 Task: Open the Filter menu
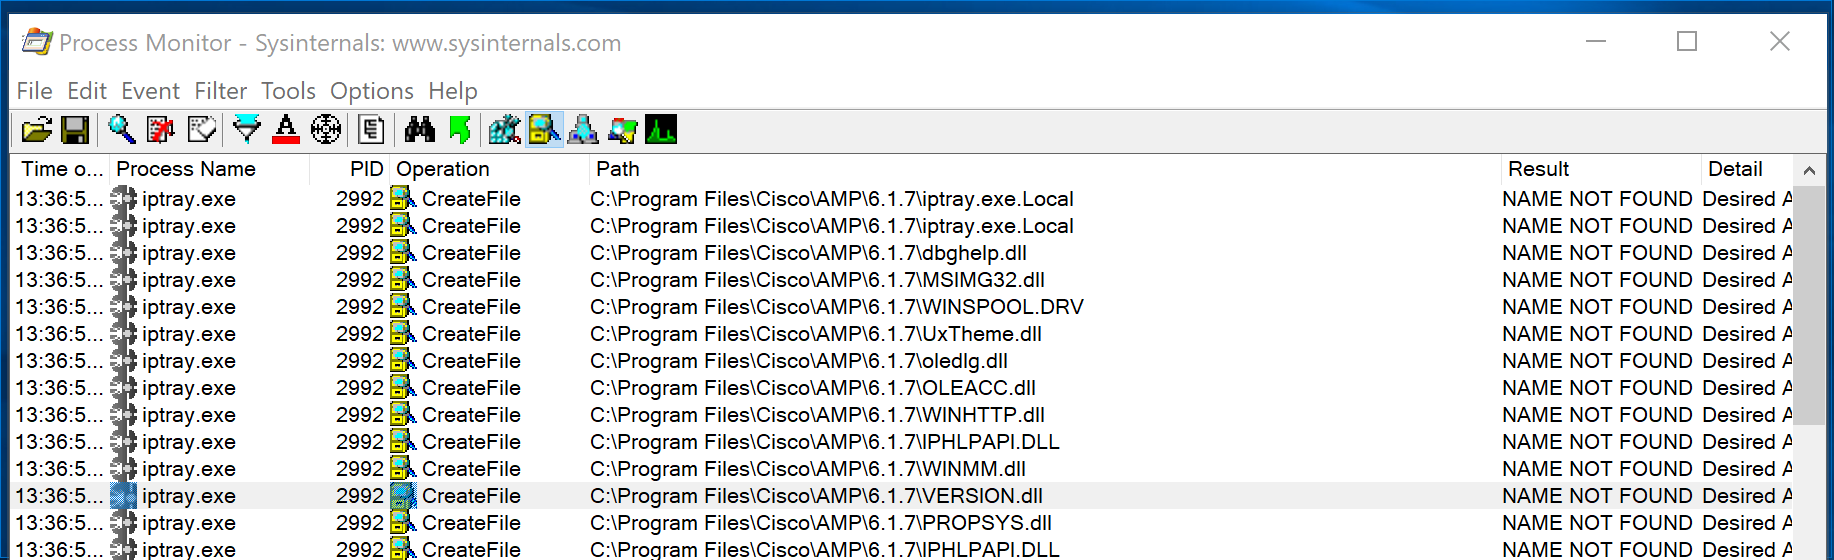pos(220,91)
